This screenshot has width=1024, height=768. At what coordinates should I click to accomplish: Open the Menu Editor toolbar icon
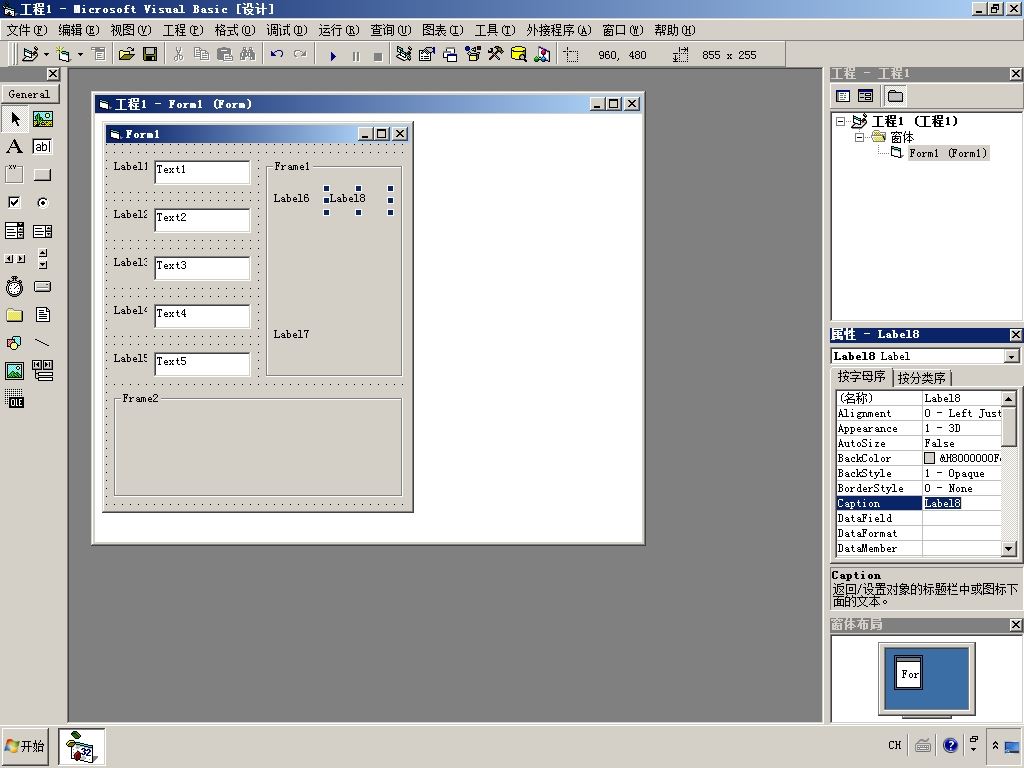(x=99, y=54)
